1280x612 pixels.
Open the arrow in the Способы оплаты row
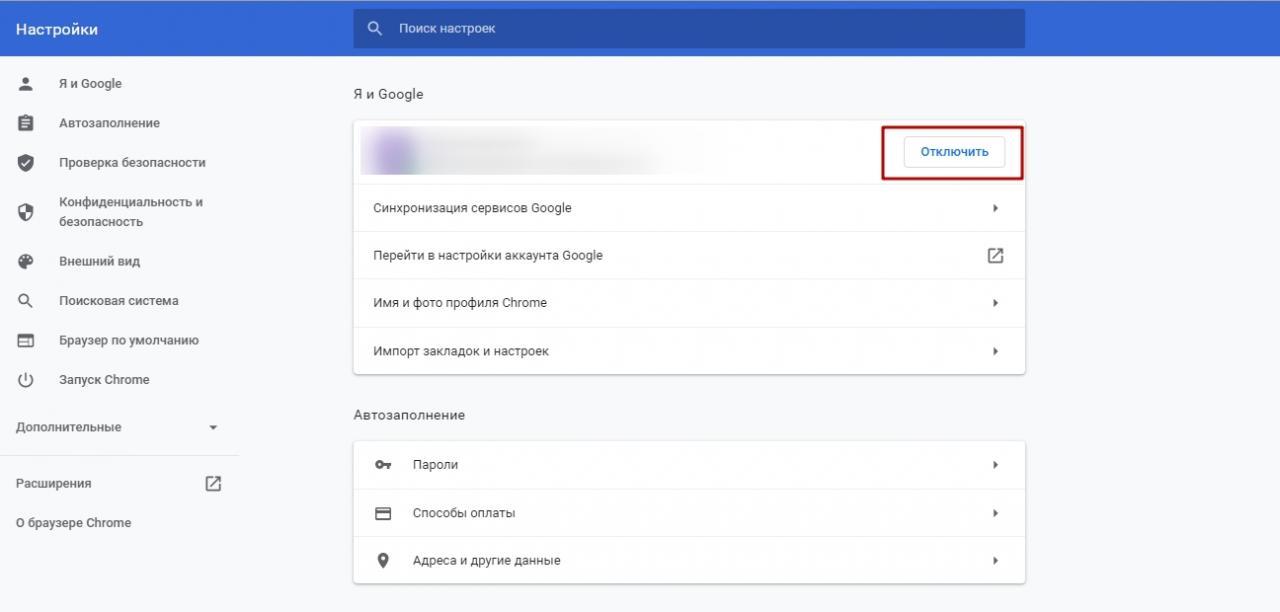(995, 513)
